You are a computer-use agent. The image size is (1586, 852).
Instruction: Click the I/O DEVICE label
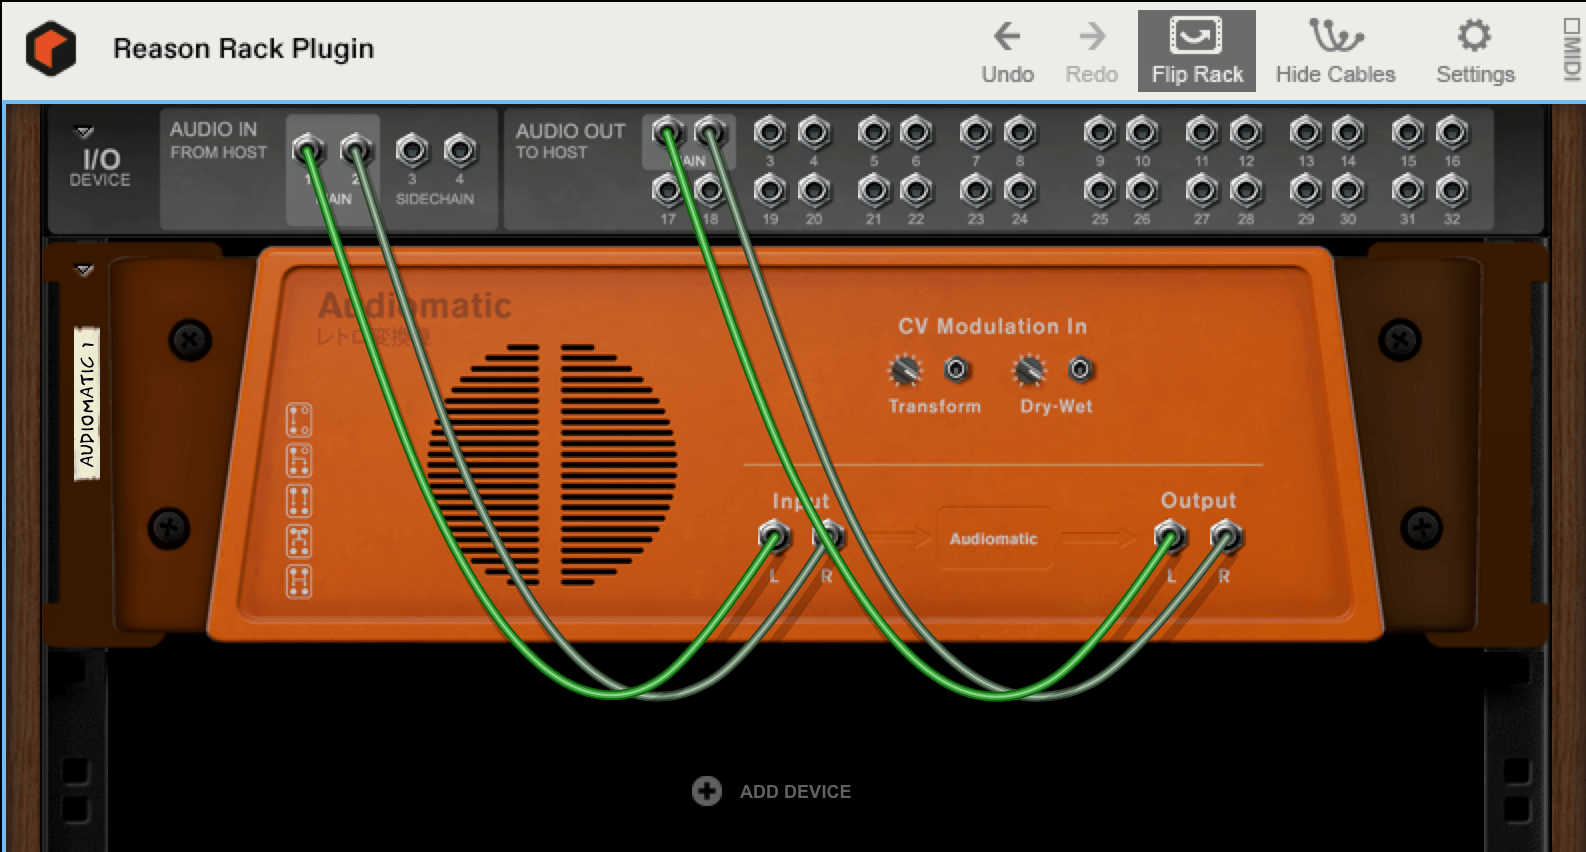pyautogui.click(x=100, y=167)
